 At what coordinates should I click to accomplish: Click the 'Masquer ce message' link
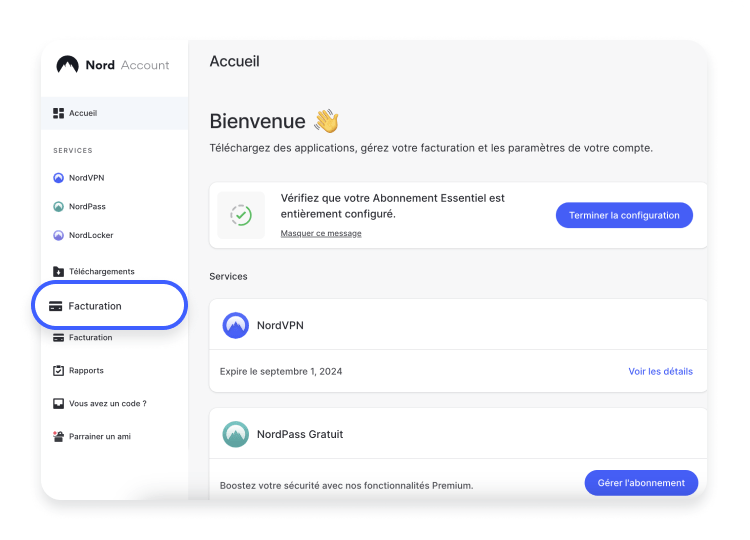pyautogui.click(x=321, y=233)
